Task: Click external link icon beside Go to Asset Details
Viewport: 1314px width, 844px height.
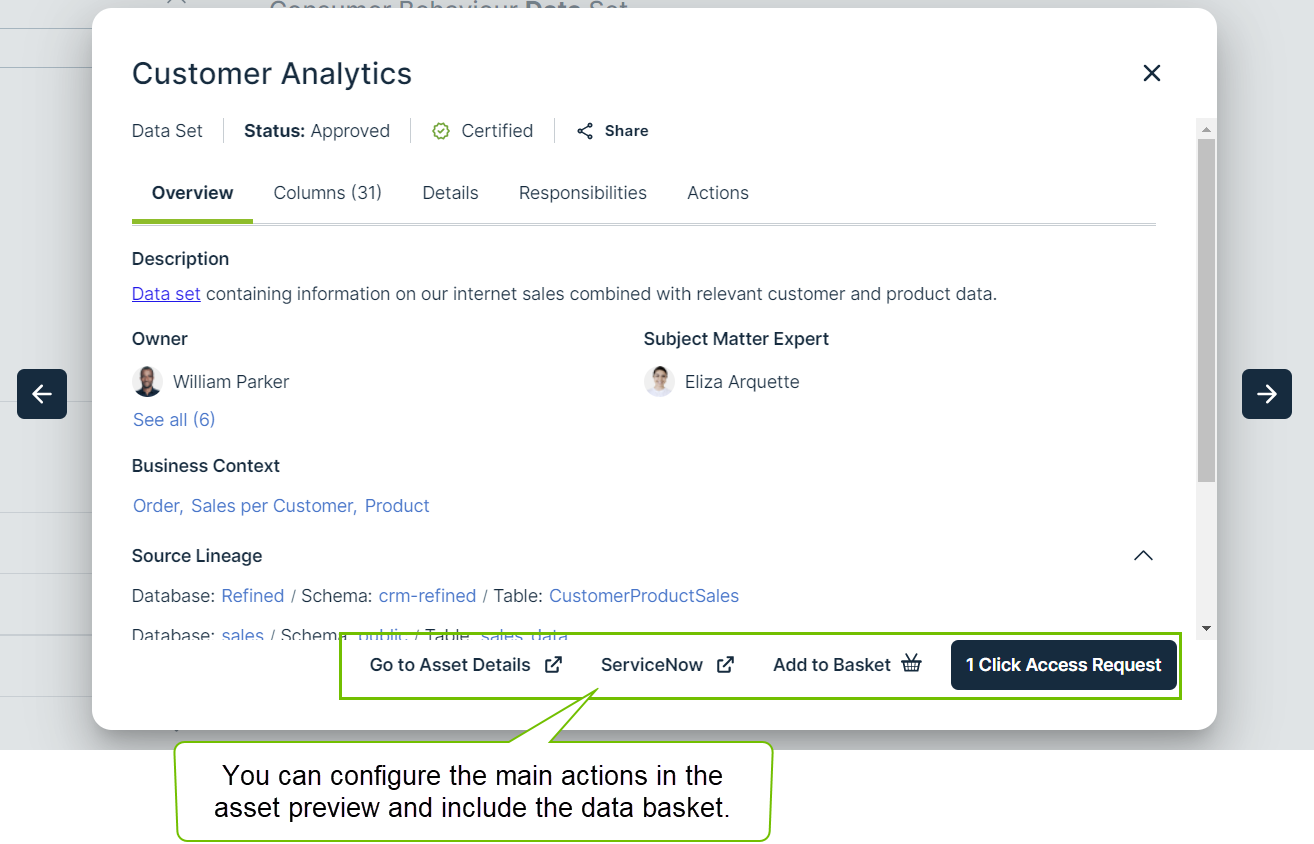Action: 553,665
